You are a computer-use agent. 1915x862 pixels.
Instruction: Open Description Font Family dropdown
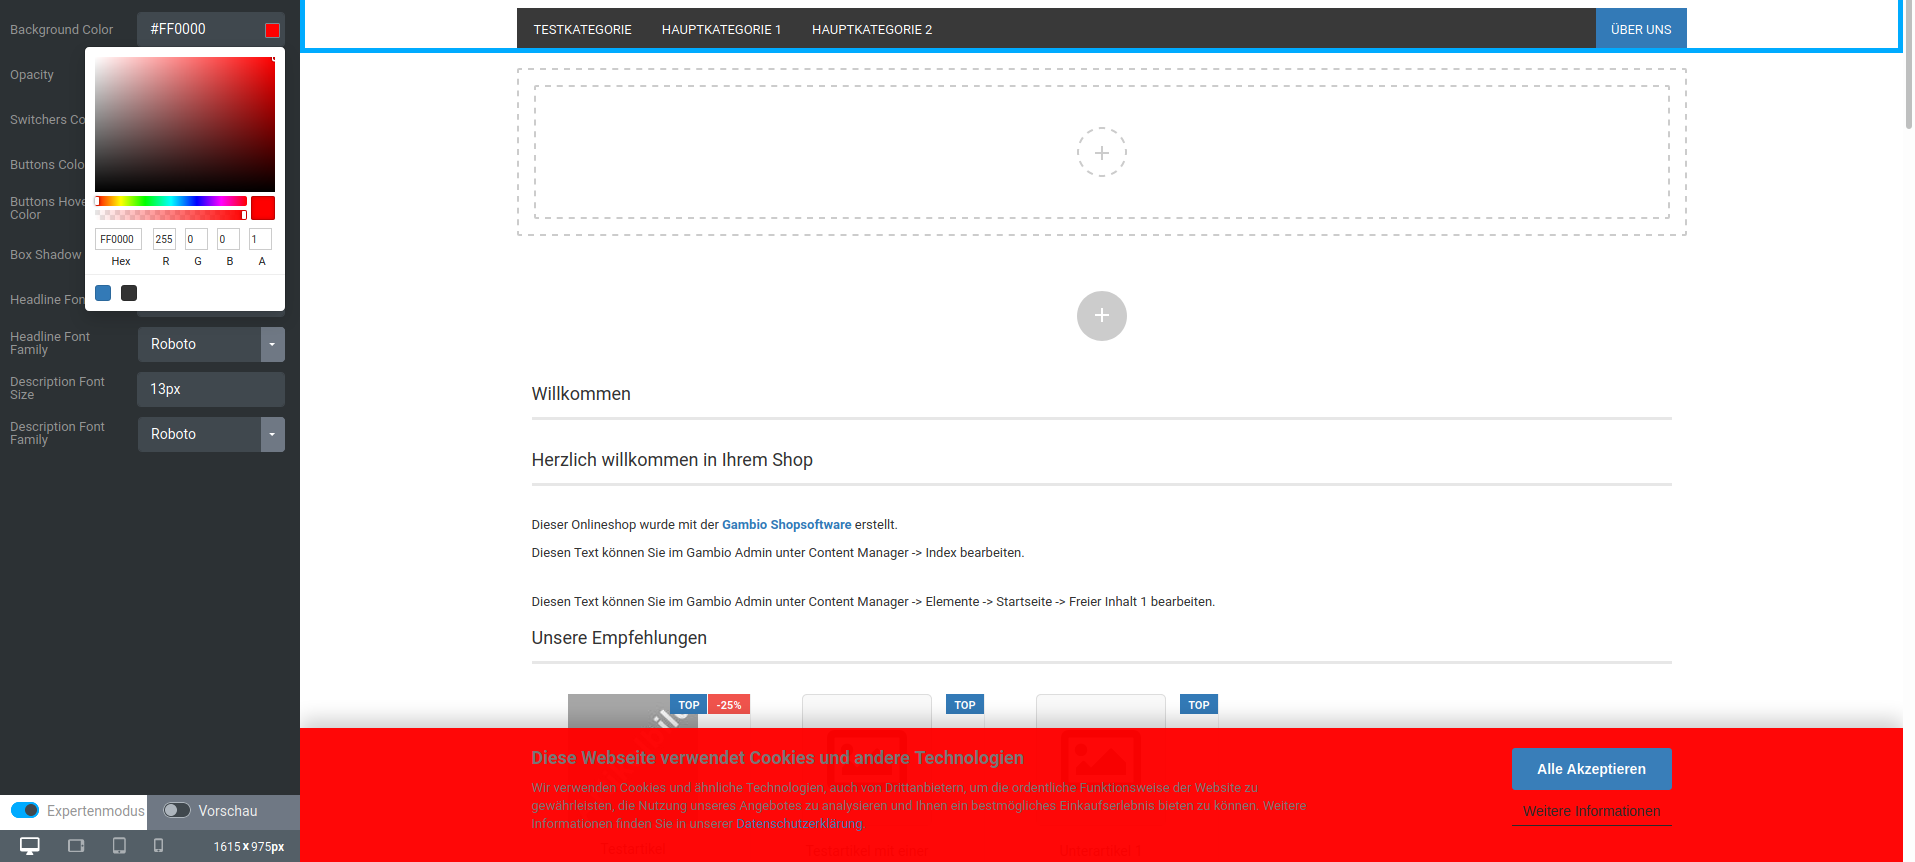tap(272, 434)
